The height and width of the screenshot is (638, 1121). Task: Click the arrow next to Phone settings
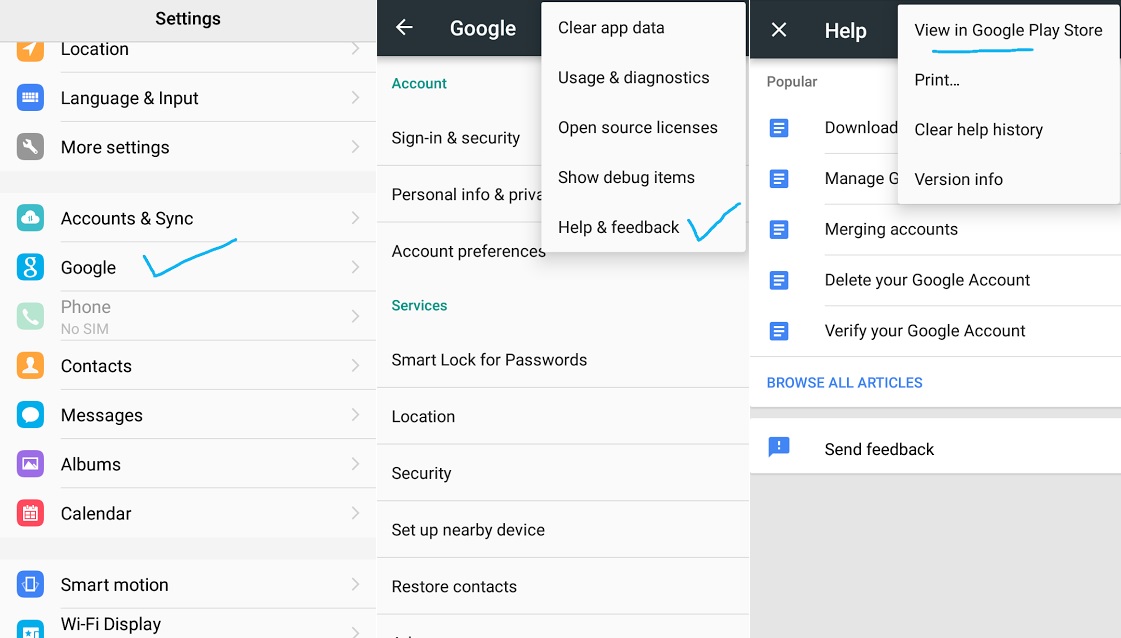tap(356, 315)
